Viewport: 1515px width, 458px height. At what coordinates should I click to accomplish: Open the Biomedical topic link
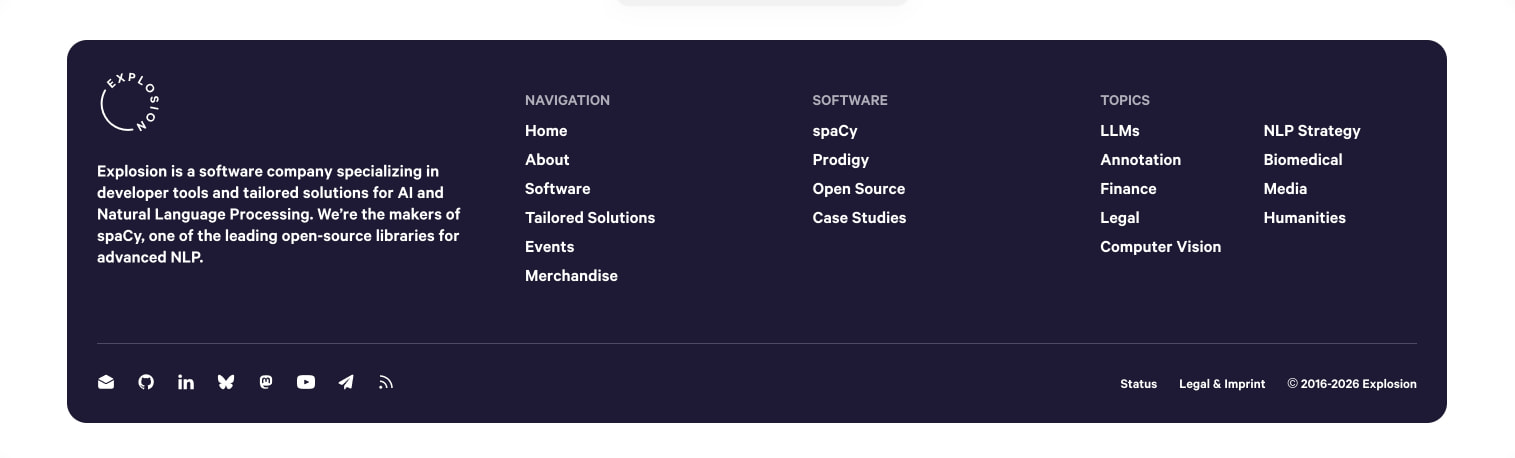coord(1303,160)
